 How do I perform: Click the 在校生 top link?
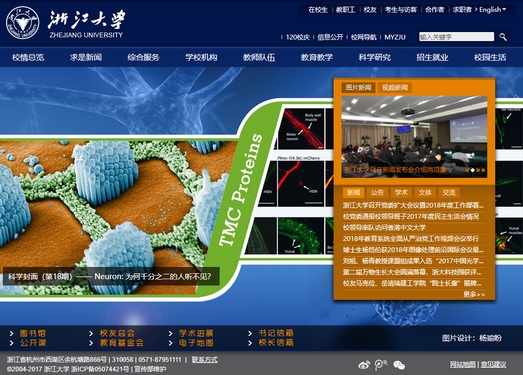[318, 10]
